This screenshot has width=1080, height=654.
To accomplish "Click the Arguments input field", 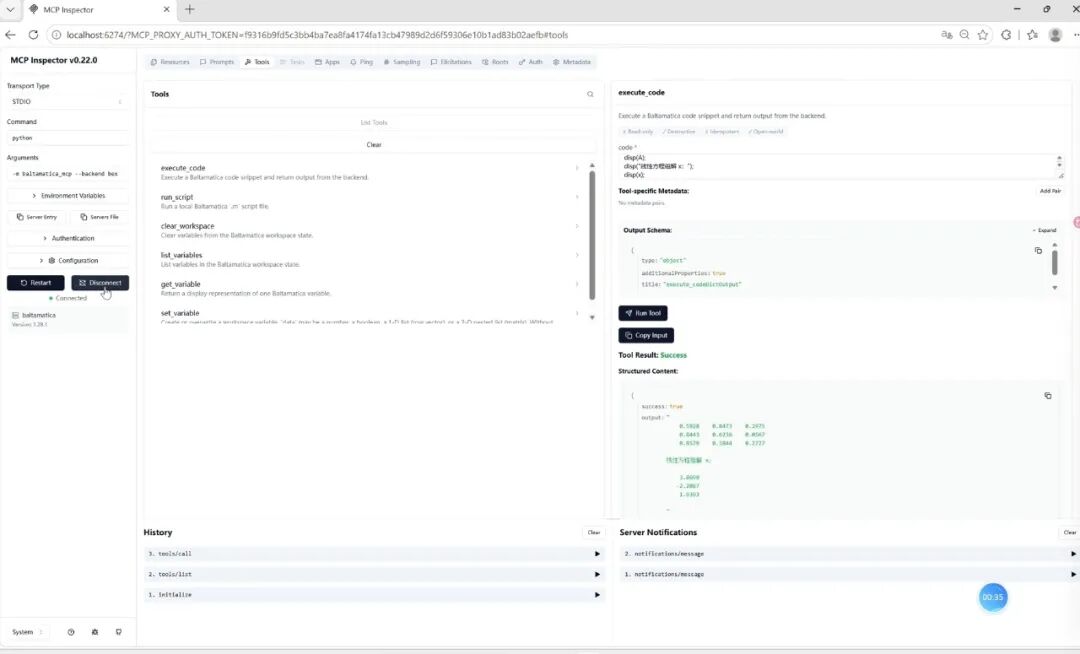I will click(x=68, y=173).
